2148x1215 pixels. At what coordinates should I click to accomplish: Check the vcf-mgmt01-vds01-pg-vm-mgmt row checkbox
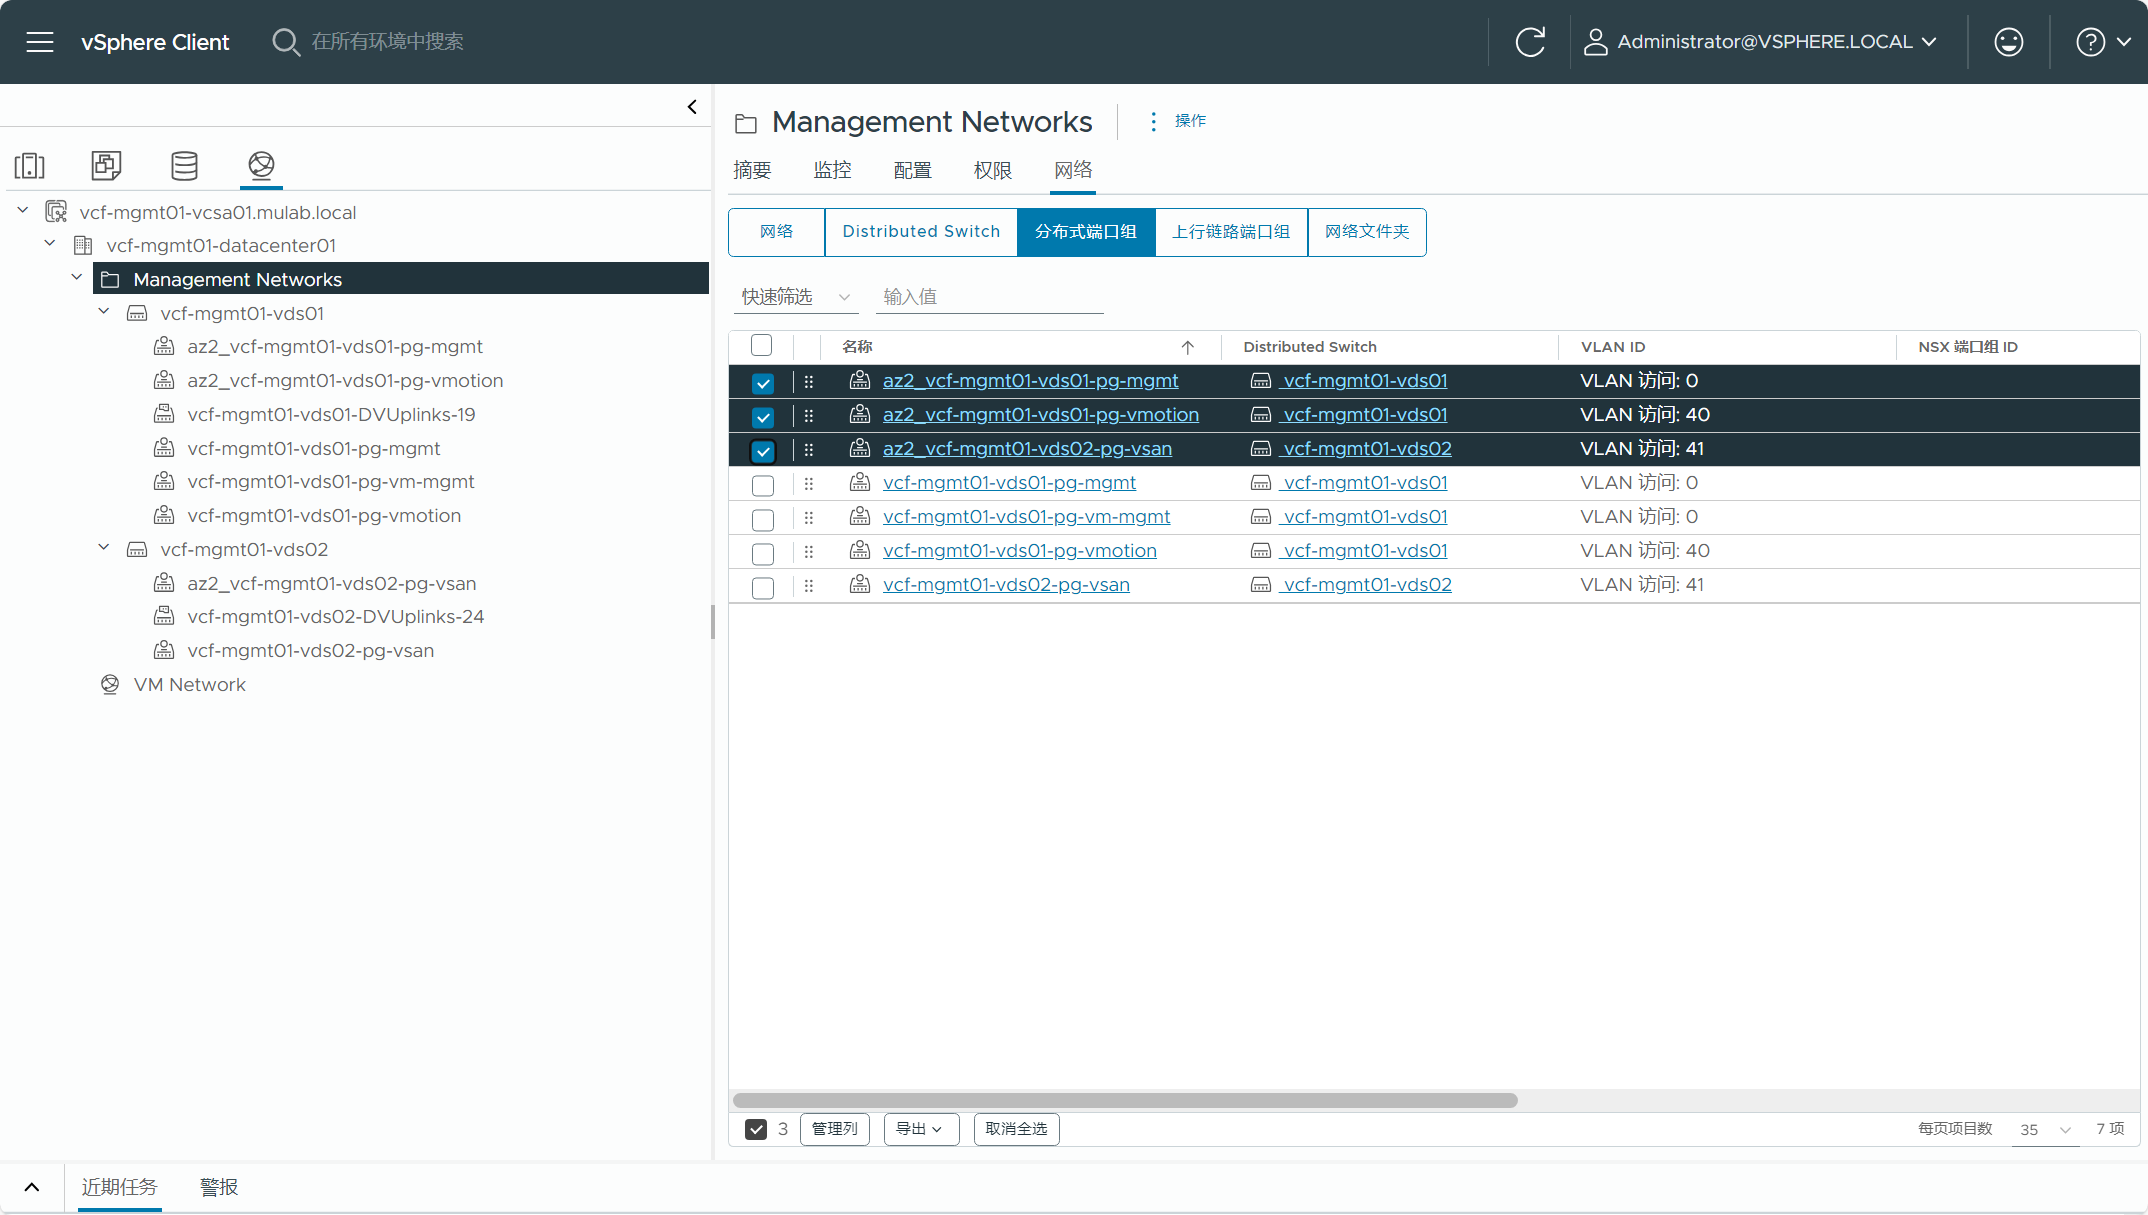(763, 519)
